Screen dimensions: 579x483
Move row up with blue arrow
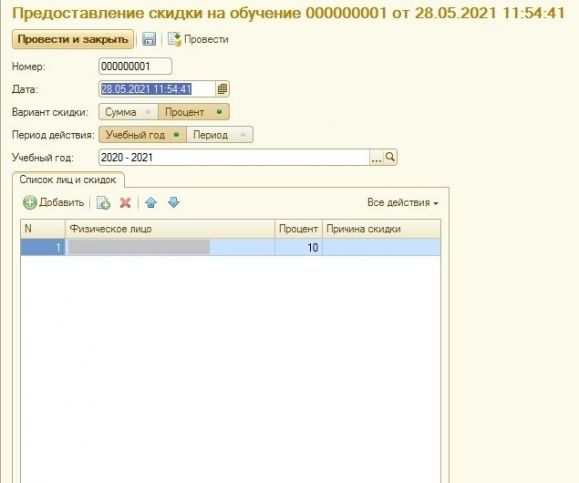coord(151,203)
